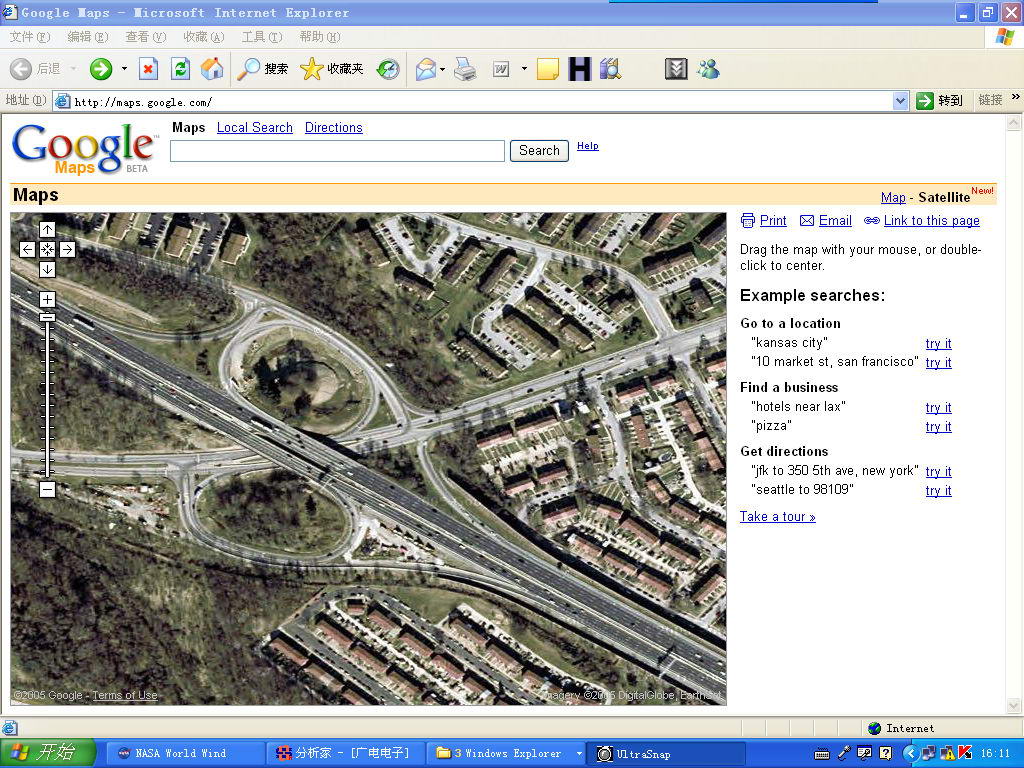Open the 'Take a tour' link

coord(777,517)
